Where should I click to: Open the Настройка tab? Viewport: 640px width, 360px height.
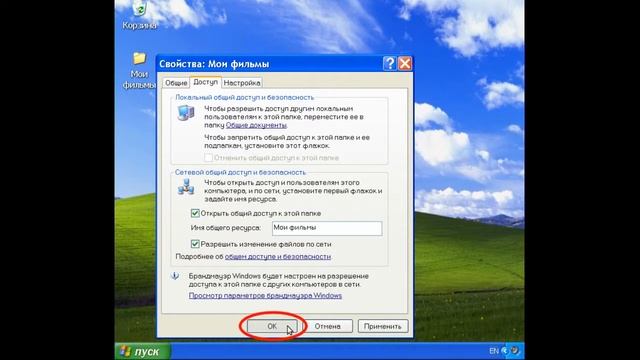click(x=242, y=83)
